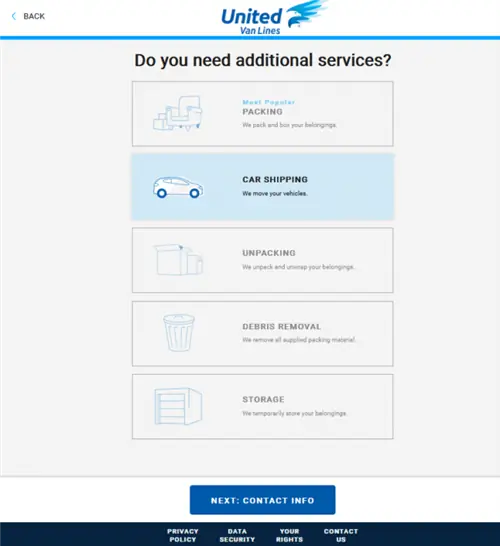
Task: Select the STORAGE service title
Action: [263, 399]
